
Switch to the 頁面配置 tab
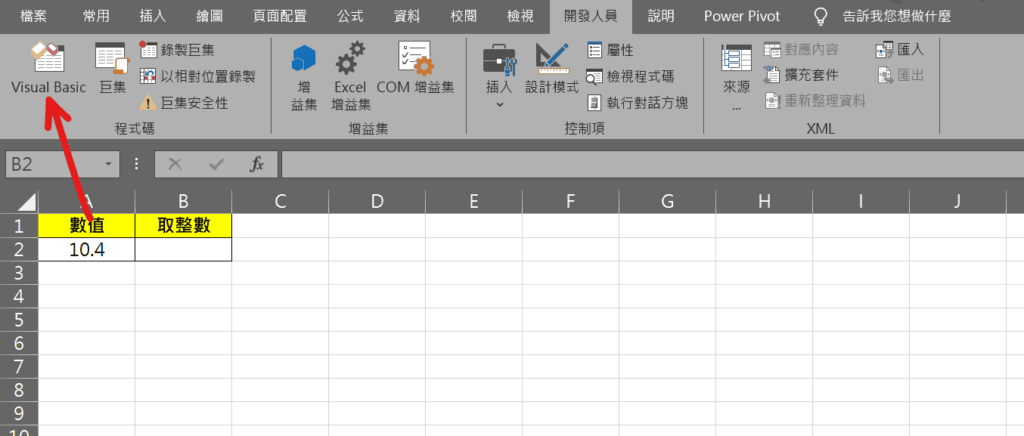coord(280,16)
